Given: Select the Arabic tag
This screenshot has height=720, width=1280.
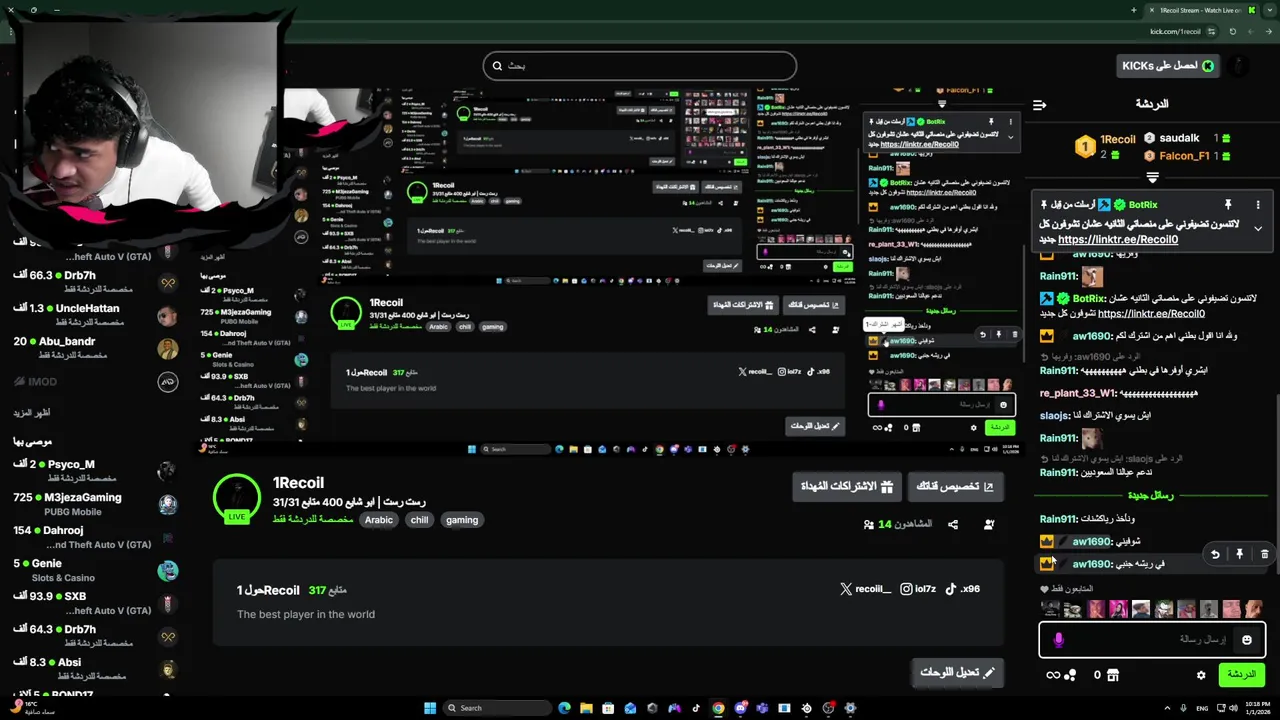Looking at the screenshot, I should pos(379,520).
